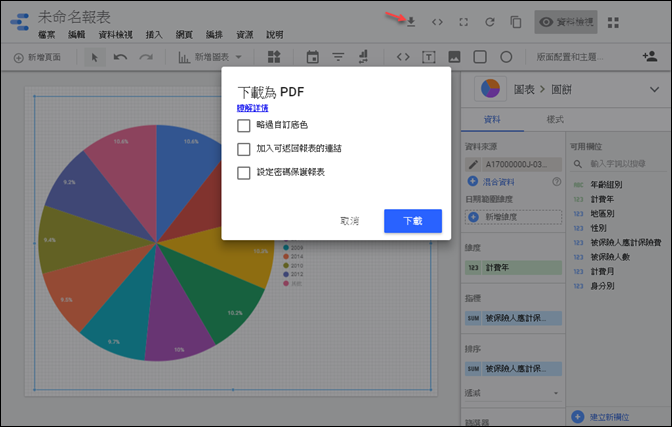Image resolution: width=672 pixels, height=427 pixels.
Task: Click 新增維度 button
Action: (513, 217)
